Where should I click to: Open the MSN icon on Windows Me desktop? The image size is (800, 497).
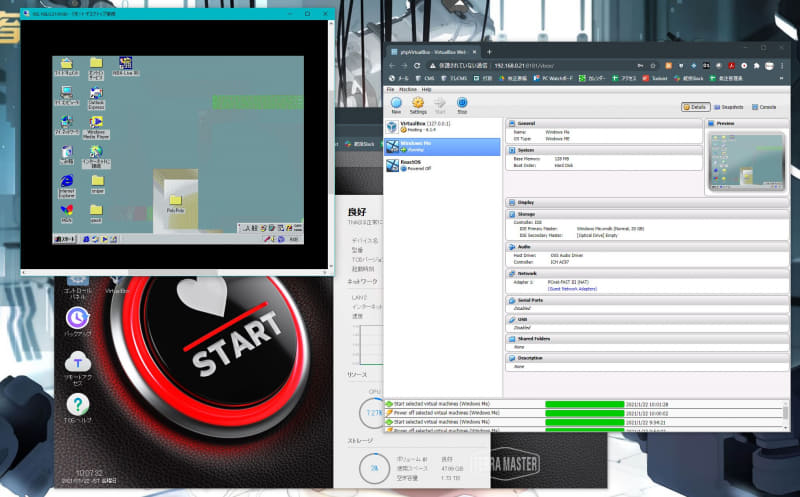click(66, 214)
